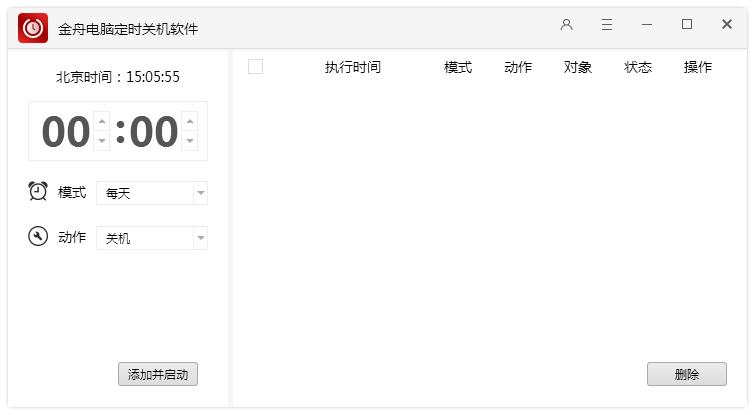Increase the minutes with up arrow
This screenshot has width=755, height=415.
point(189,121)
